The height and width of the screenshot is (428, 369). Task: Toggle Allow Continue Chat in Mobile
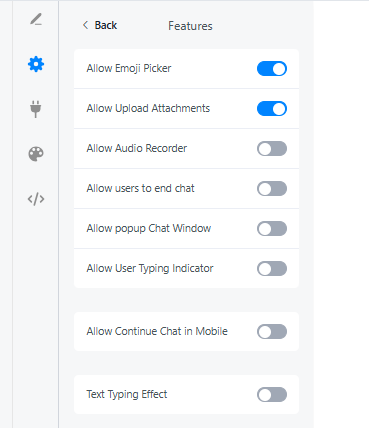point(272,332)
